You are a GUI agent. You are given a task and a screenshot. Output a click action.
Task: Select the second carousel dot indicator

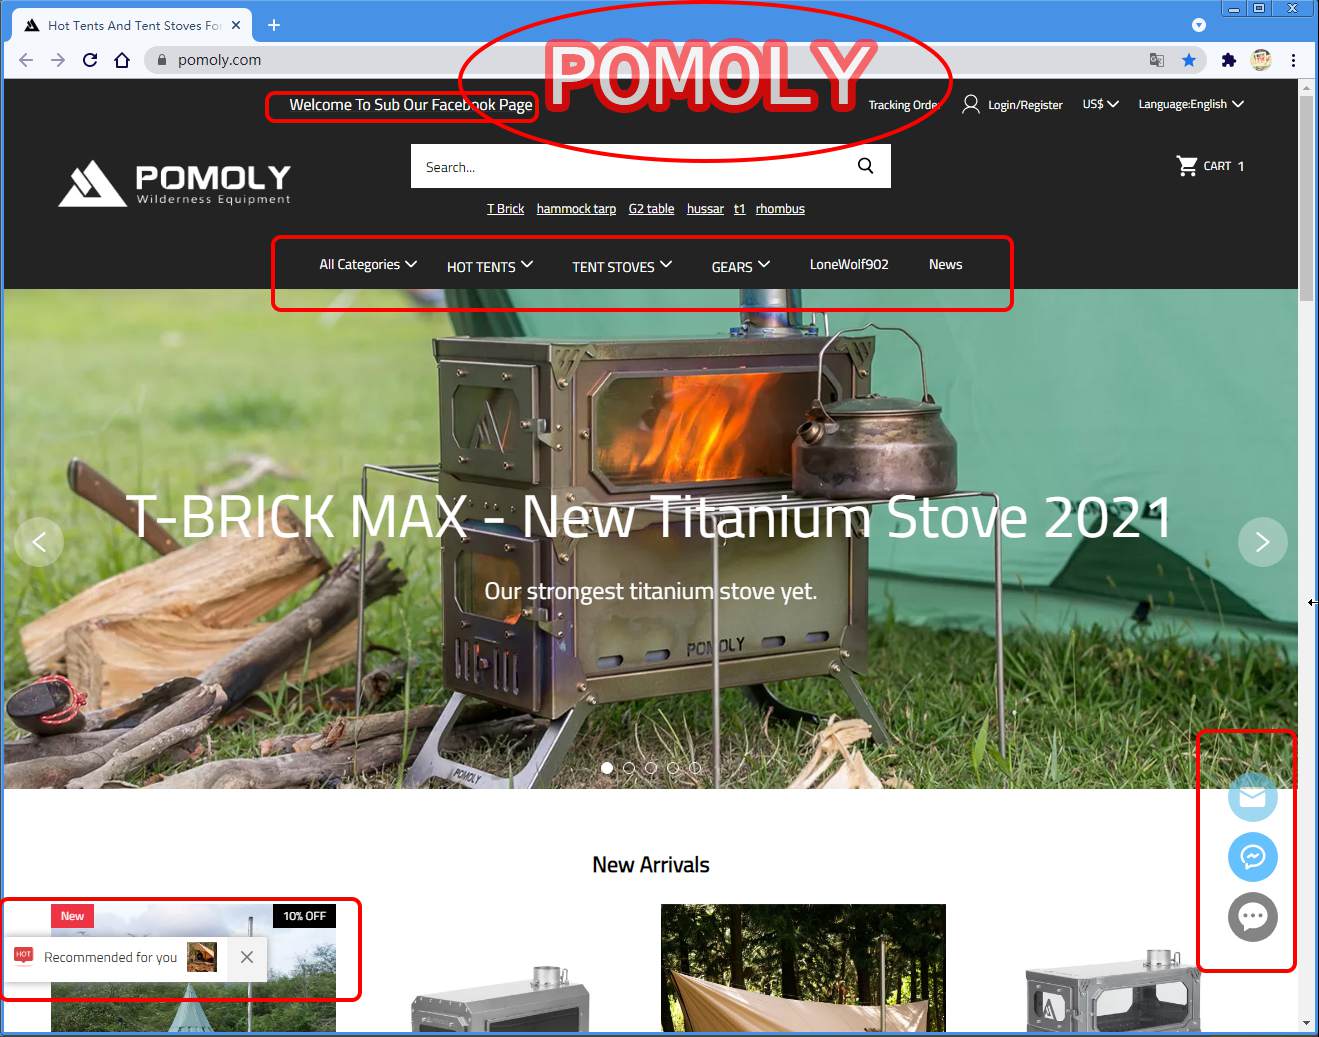[x=629, y=768]
